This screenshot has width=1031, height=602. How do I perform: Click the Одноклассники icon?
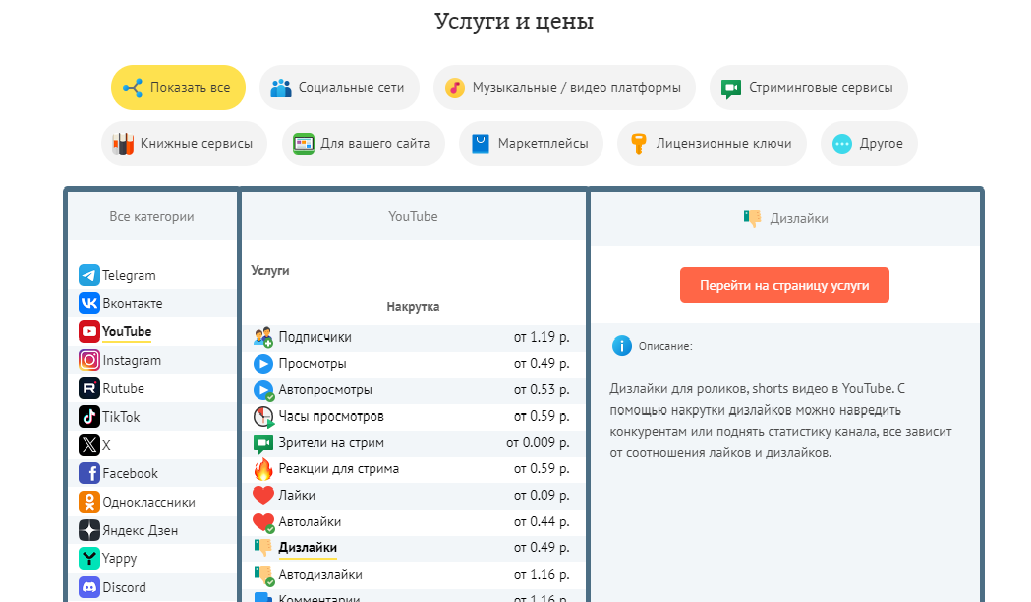(x=89, y=502)
